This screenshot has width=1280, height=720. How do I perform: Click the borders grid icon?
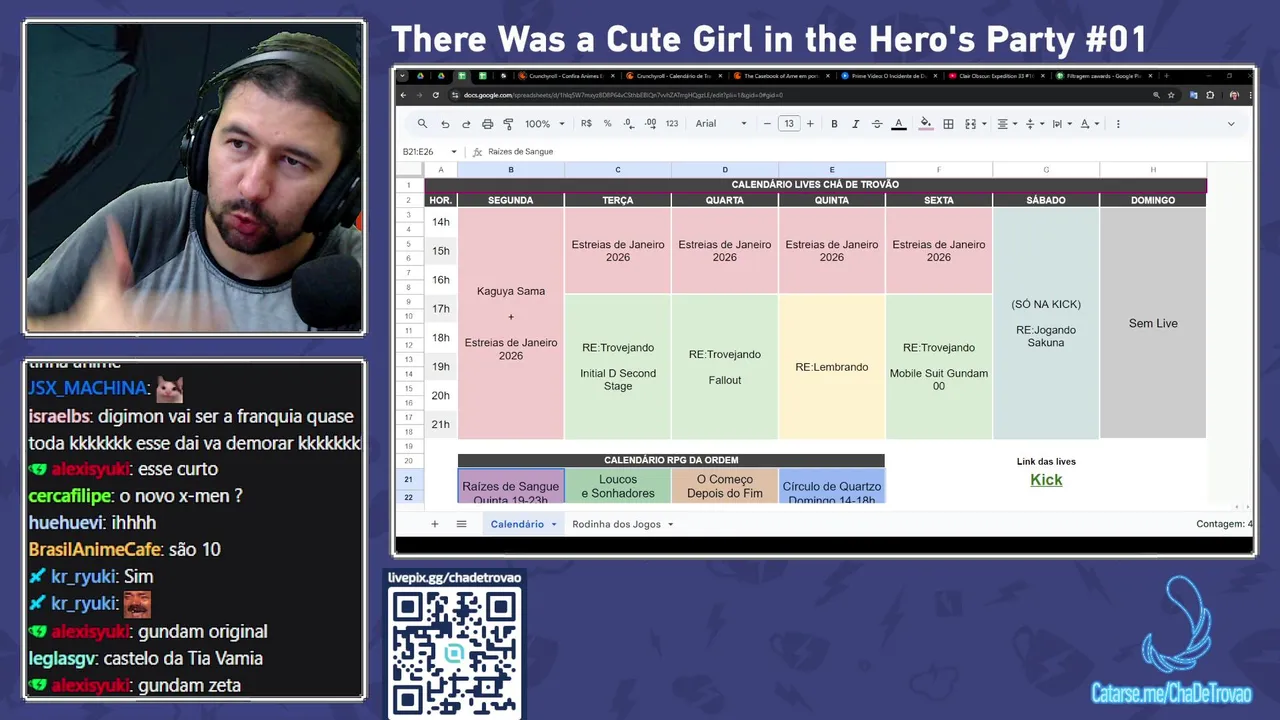tap(948, 124)
